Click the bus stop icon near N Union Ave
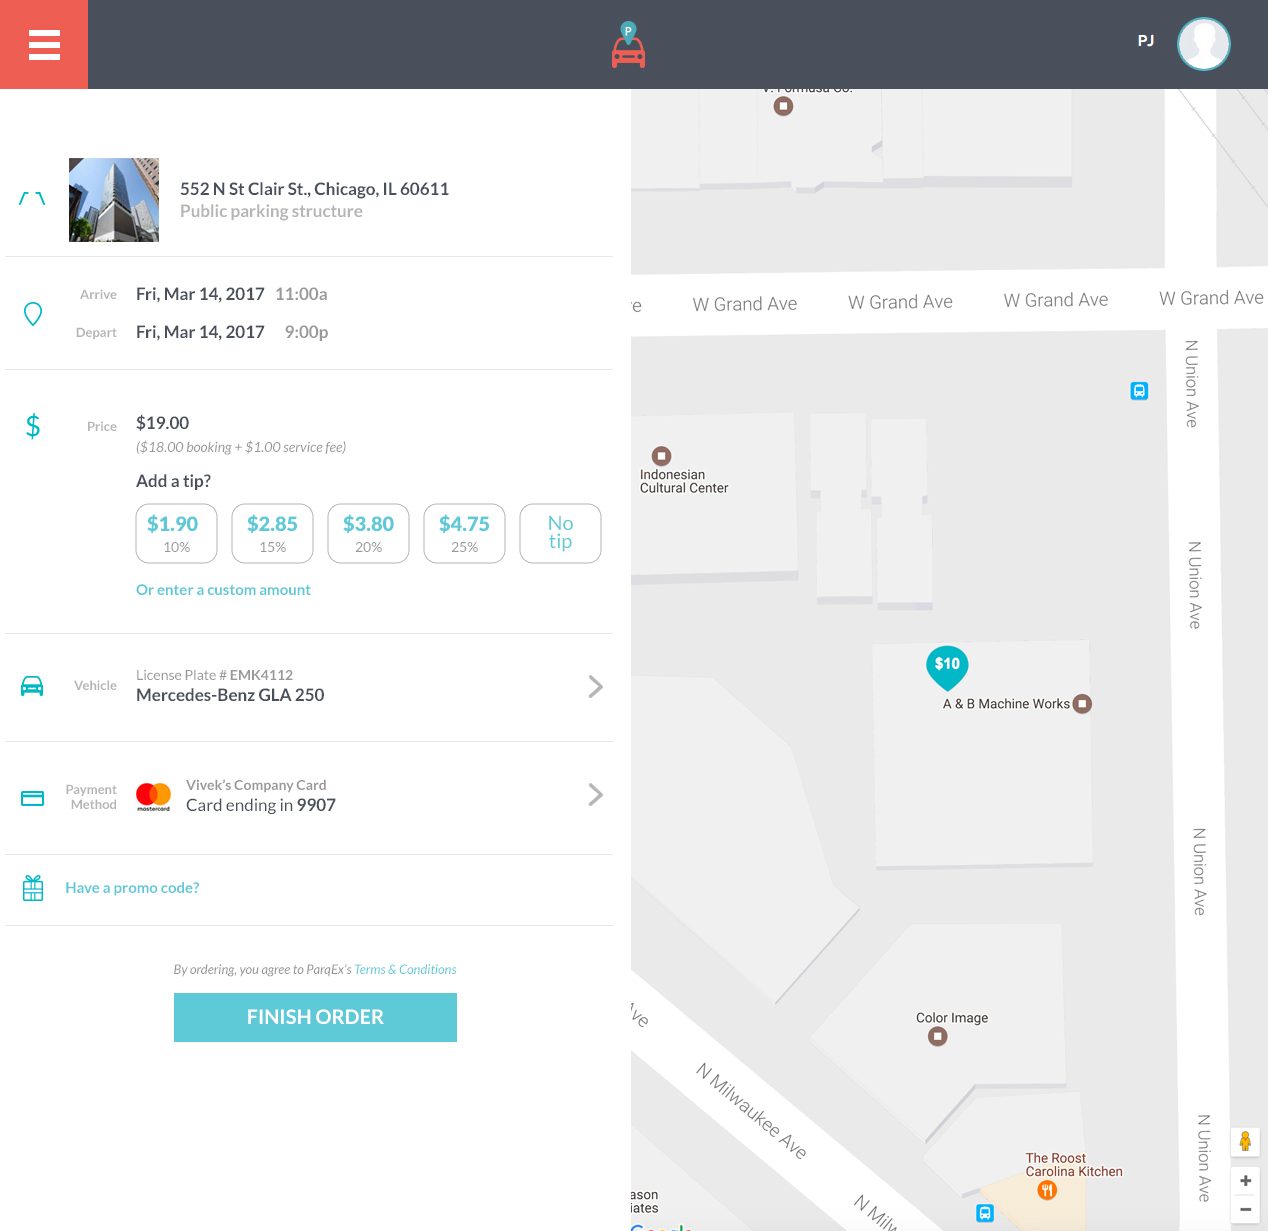The height and width of the screenshot is (1231, 1268). point(1139,391)
